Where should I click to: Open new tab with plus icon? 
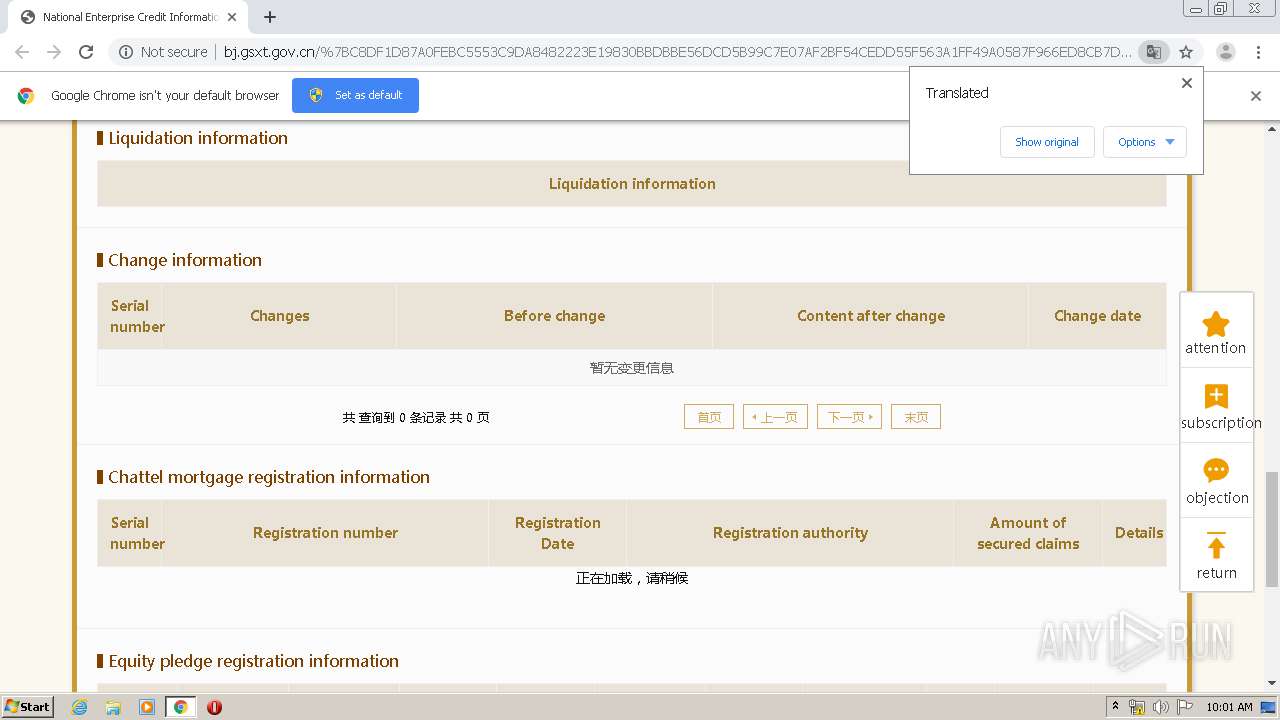click(270, 17)
